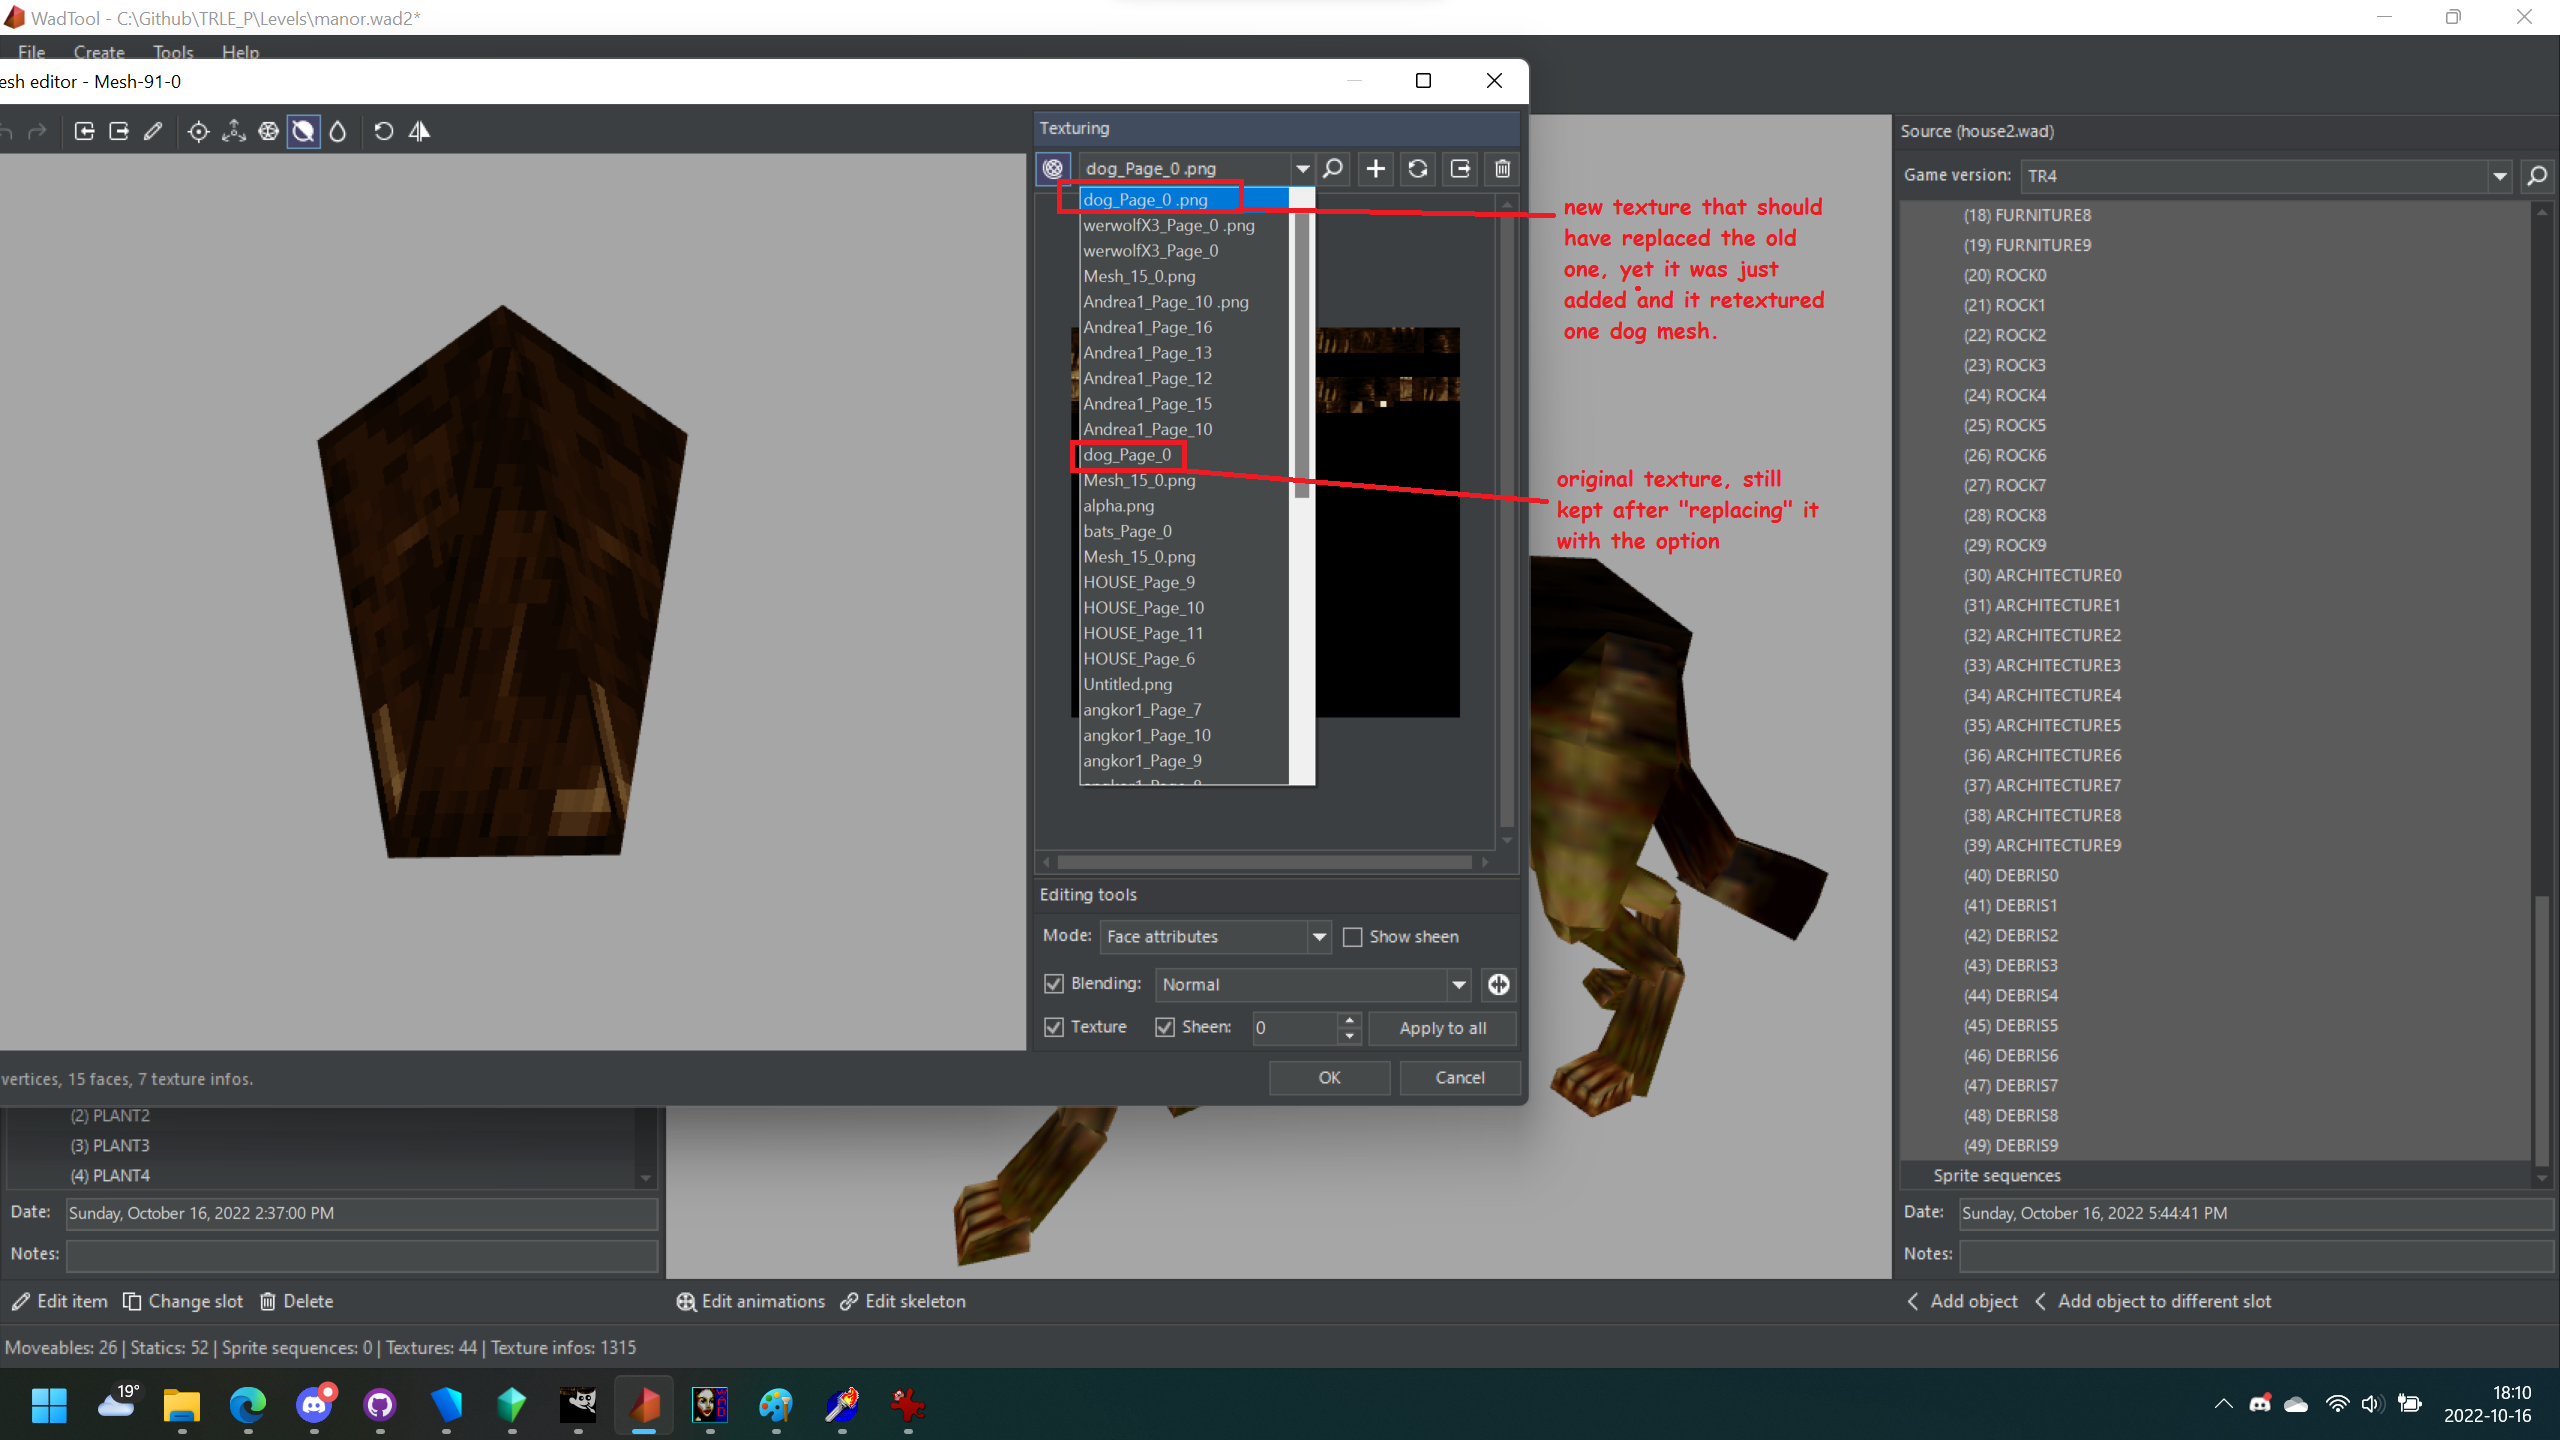
Task: Uncheck the Blending checkbox
Action: pyautogui.click(x=1053, y=984)
